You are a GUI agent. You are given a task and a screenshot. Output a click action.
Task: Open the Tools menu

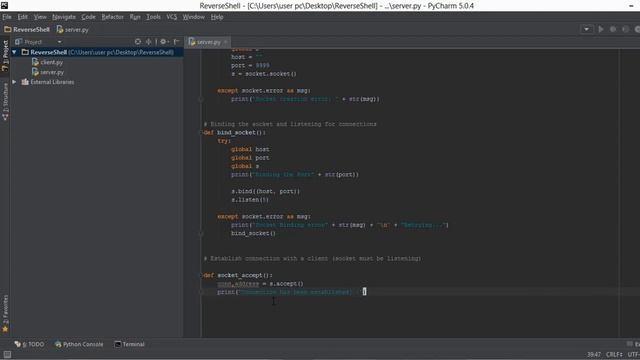click(x=153, y=17)
